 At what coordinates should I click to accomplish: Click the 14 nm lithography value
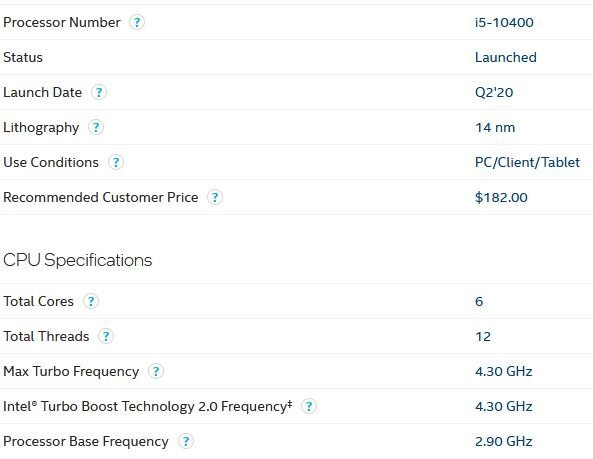tap(495, 127)
